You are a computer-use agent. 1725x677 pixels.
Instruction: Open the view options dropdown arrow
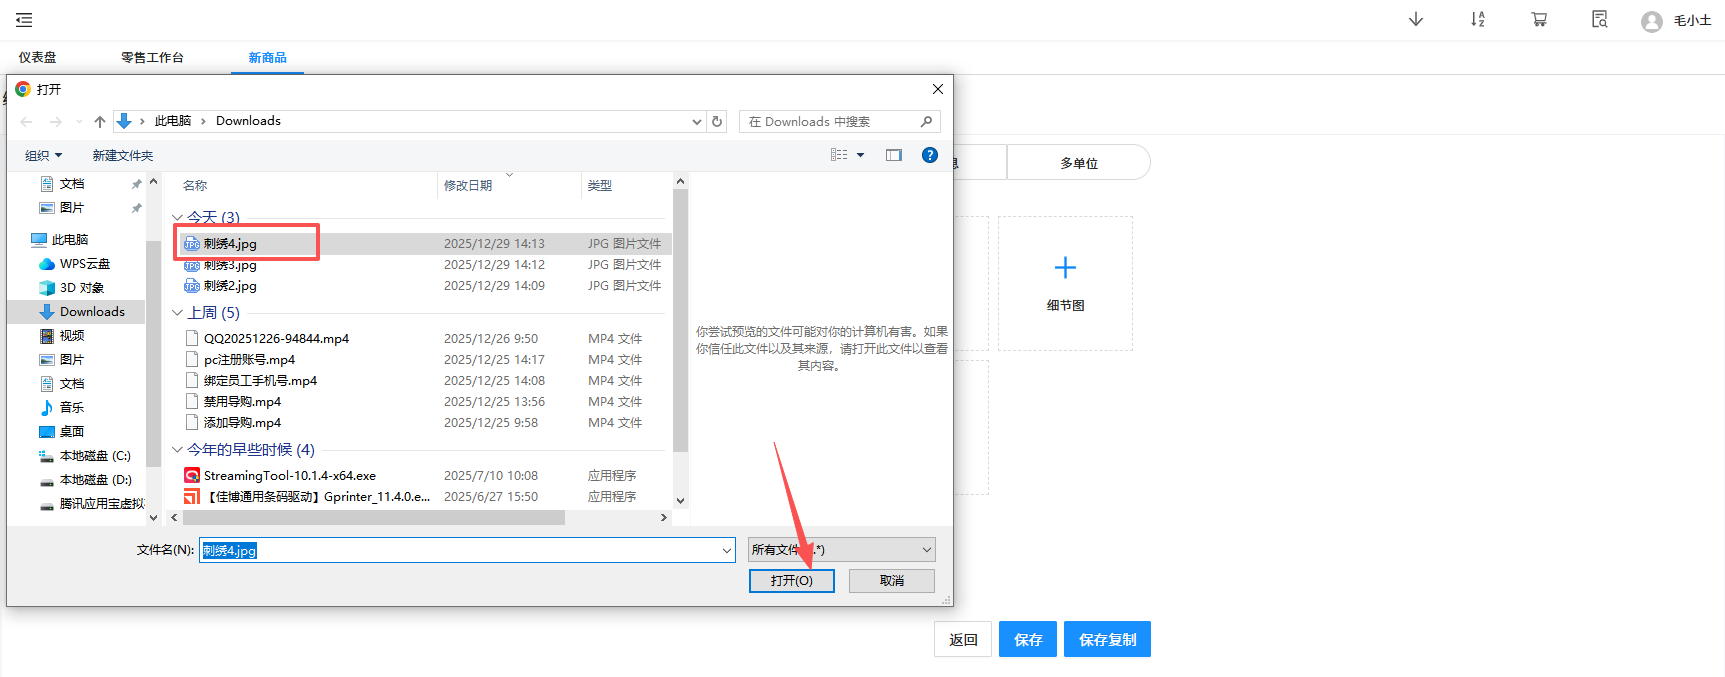point(860,155)
